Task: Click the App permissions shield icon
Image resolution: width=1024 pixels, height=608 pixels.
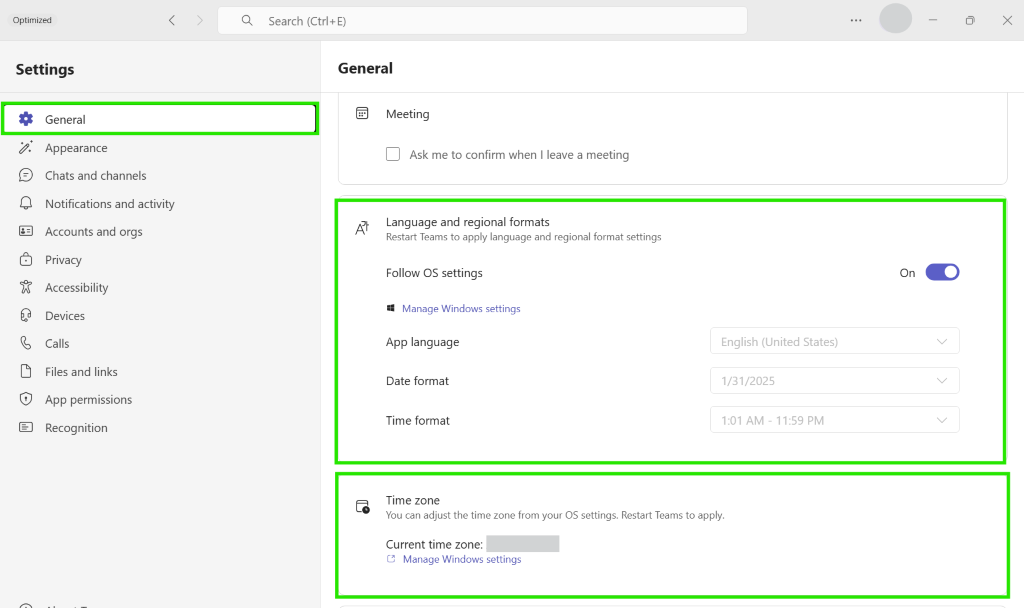Action: point(25,399)
